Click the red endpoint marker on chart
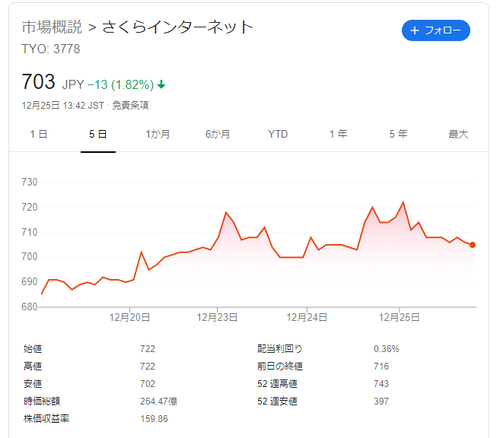Image resolution: width=500 pixels, height=438 pixels. 472,245
